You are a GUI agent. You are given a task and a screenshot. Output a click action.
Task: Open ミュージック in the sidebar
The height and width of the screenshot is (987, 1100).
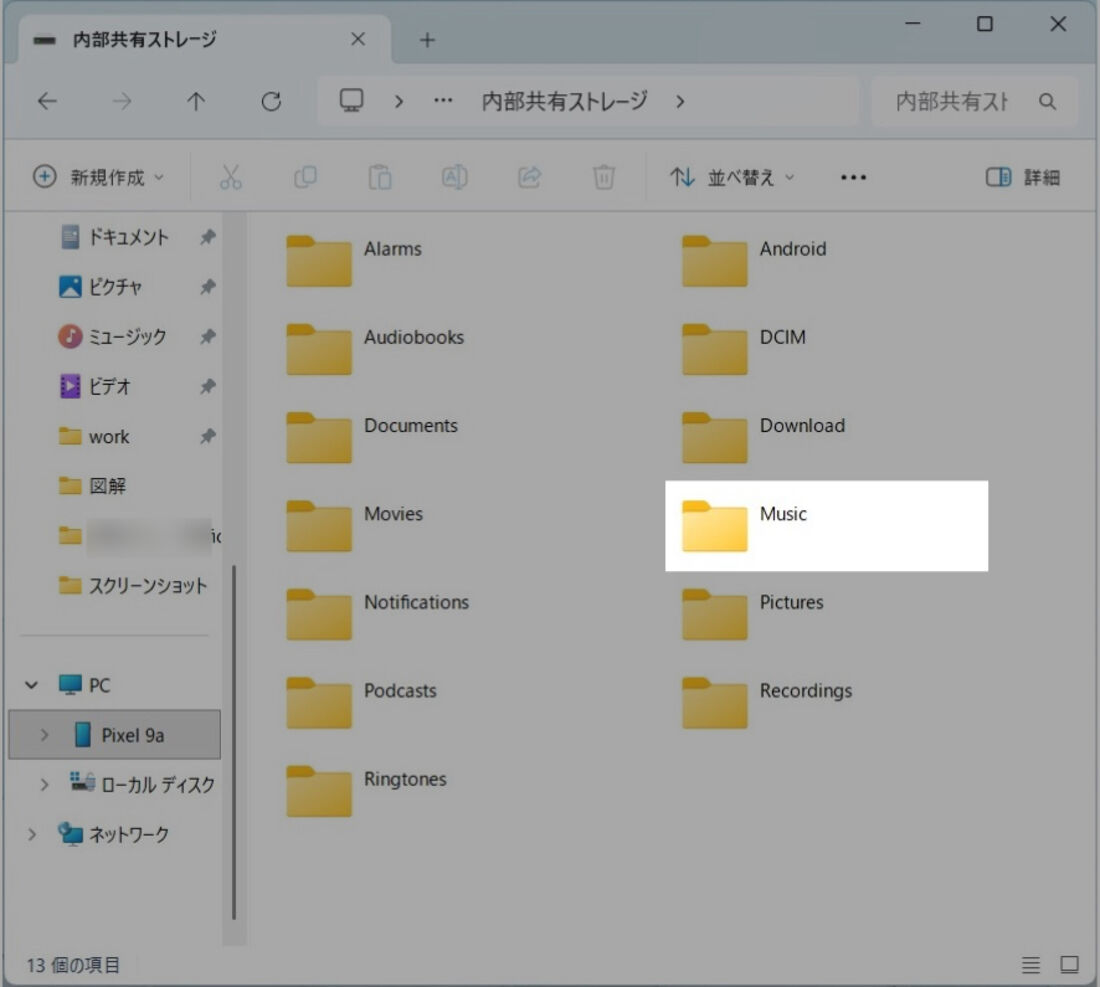point(112,337)
